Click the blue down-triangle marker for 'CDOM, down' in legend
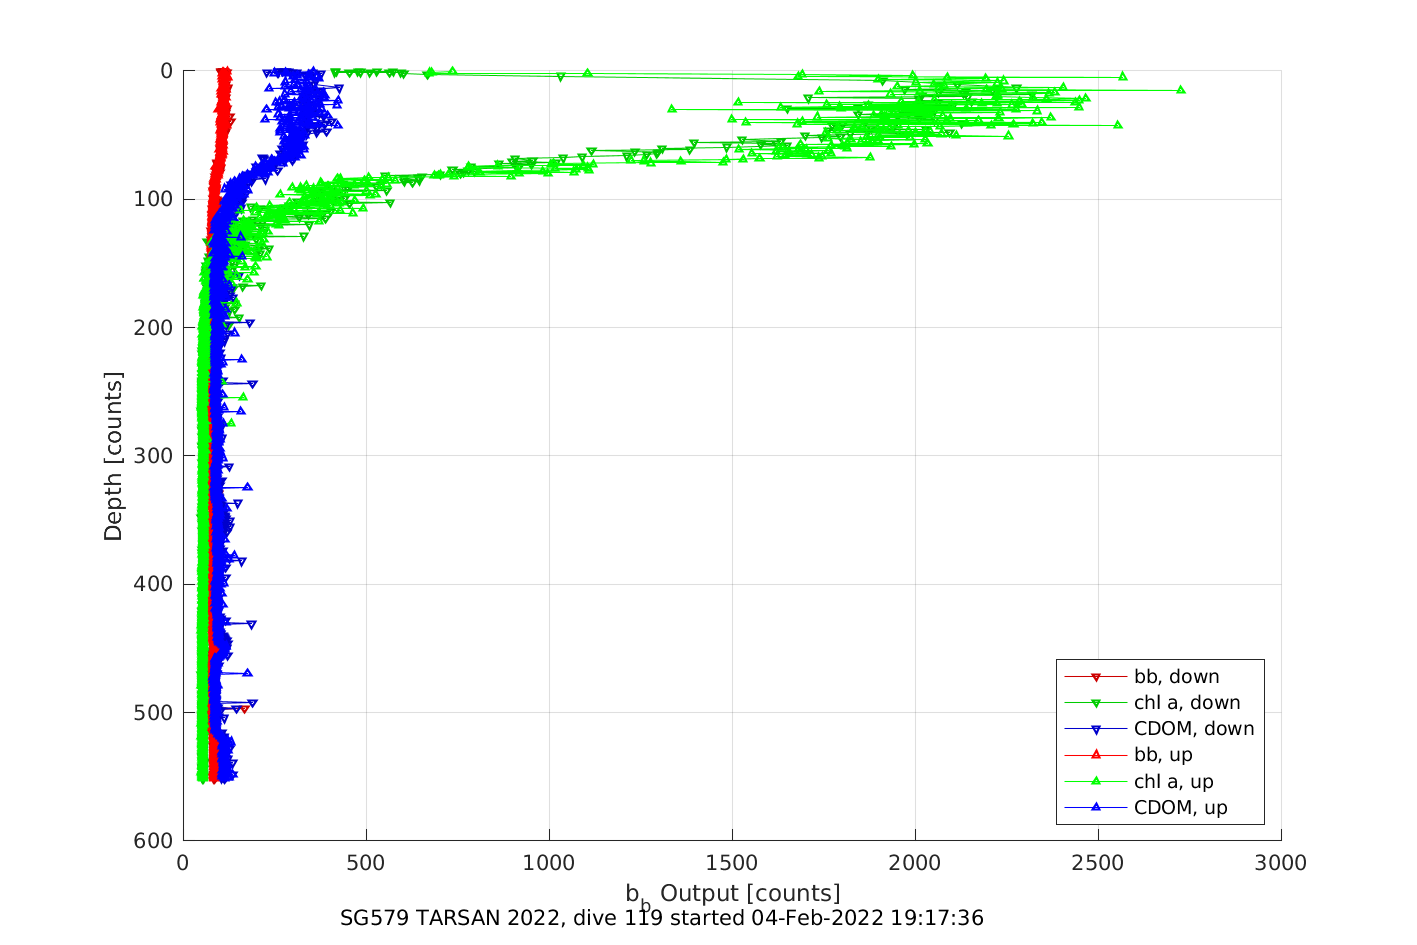1417x945 pixels. coord(1096,730)
